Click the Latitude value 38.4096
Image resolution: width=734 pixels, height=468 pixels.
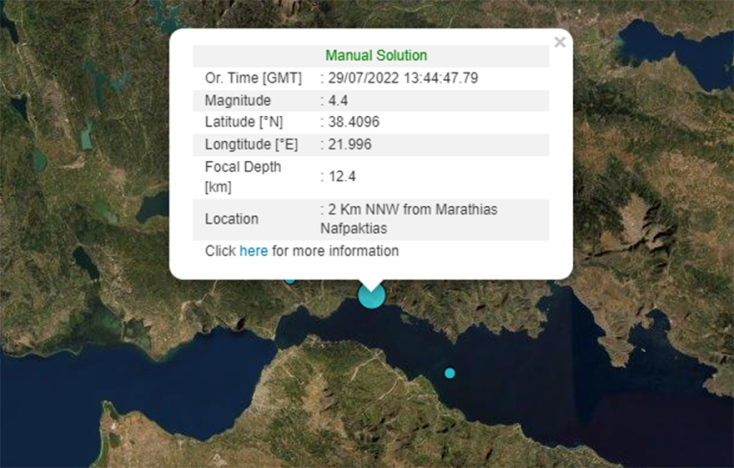point(354,122)
